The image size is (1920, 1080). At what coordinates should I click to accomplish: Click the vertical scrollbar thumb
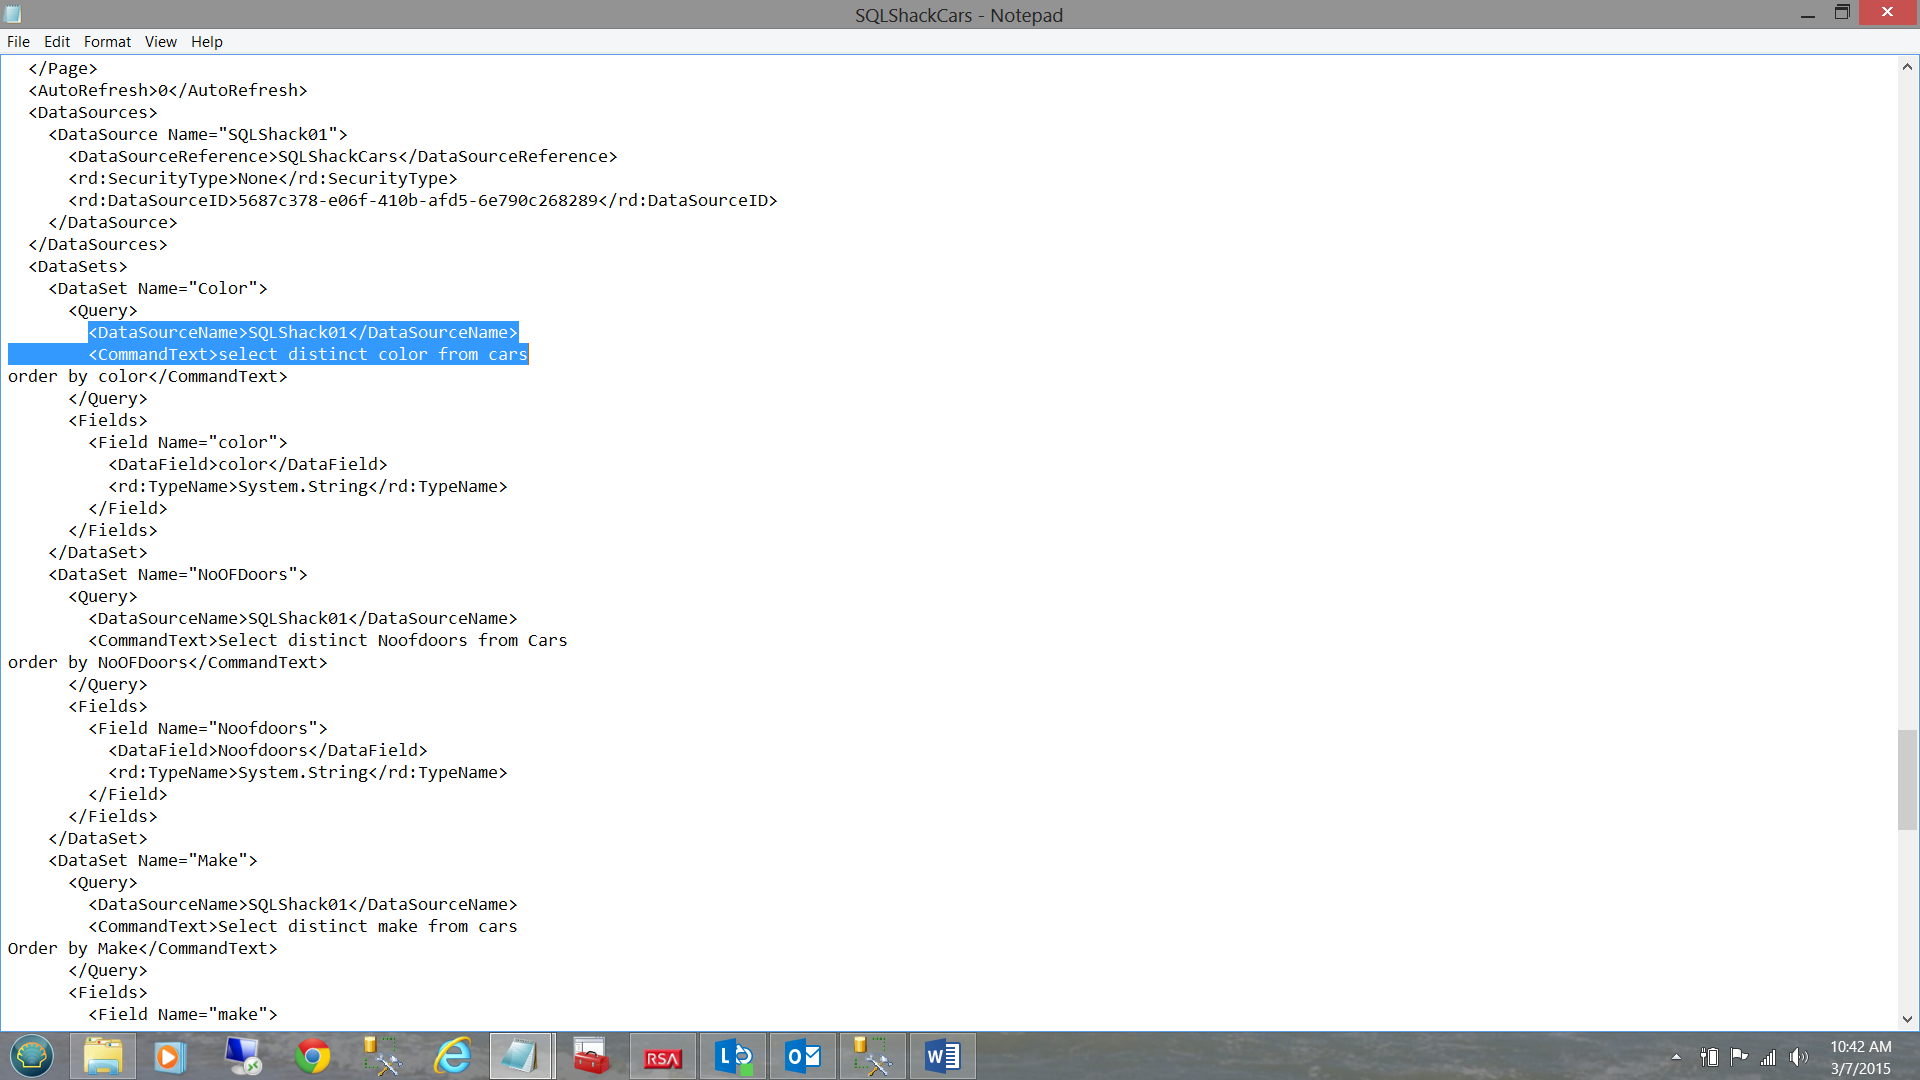tap(1907, 780)
